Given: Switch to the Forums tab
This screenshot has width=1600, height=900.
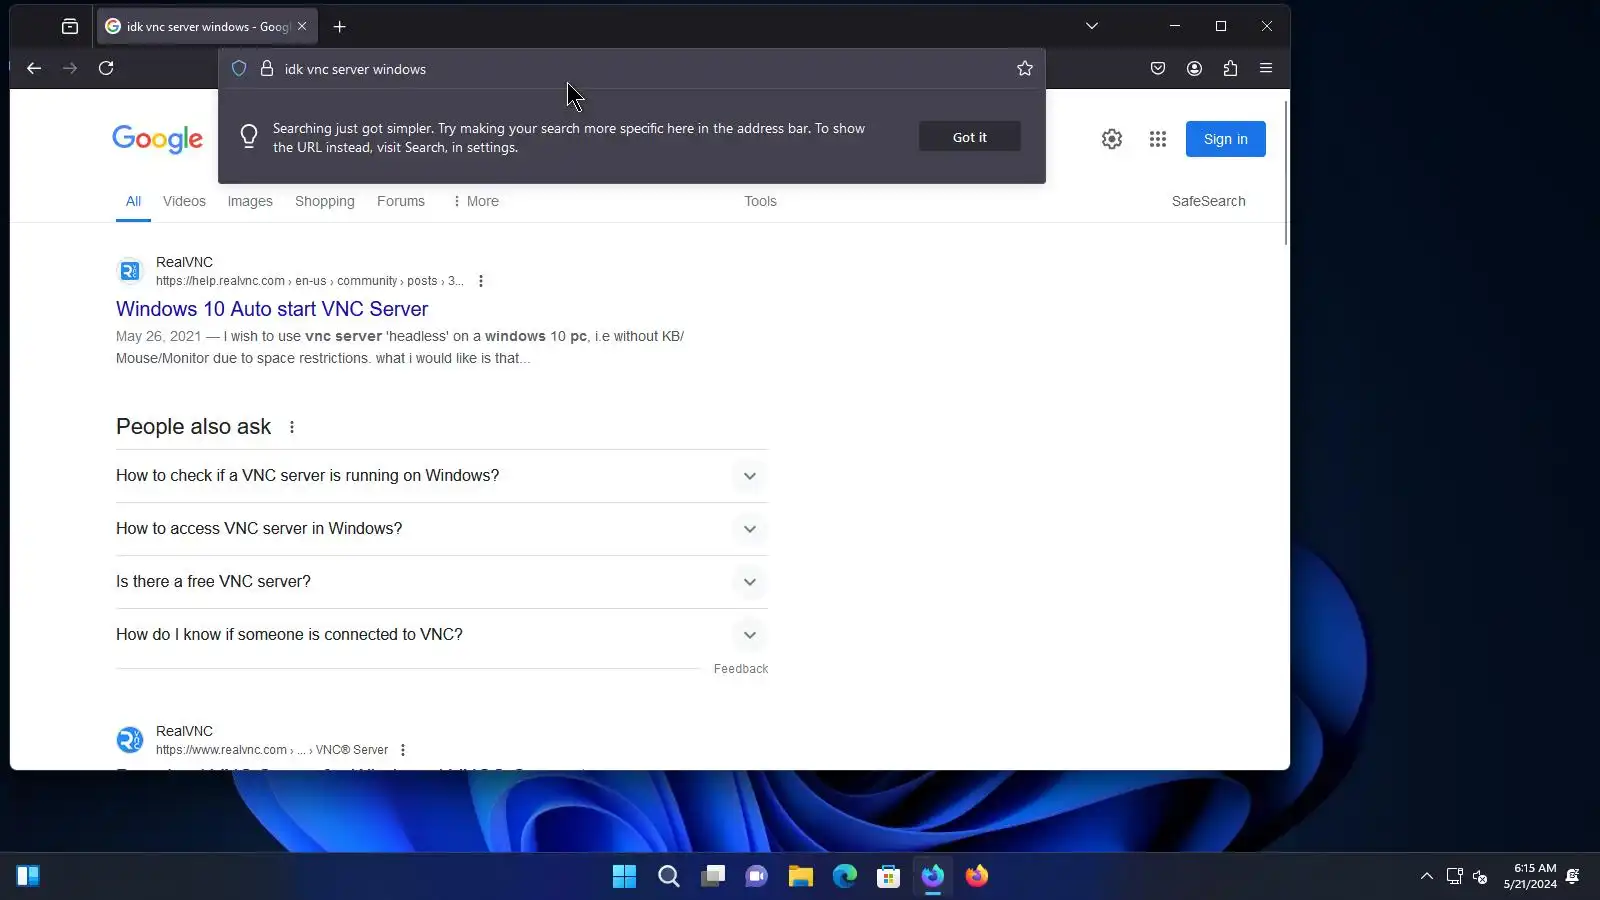Looking at the screenshot, I should click(401, 201).
